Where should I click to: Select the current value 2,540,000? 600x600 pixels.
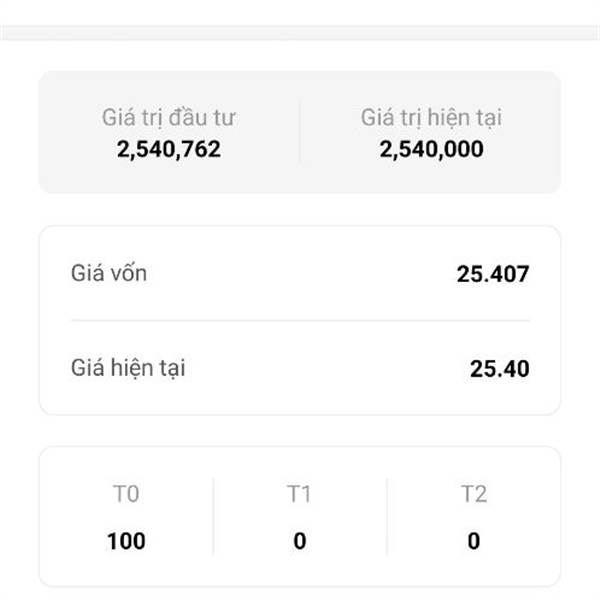(431, 150)
